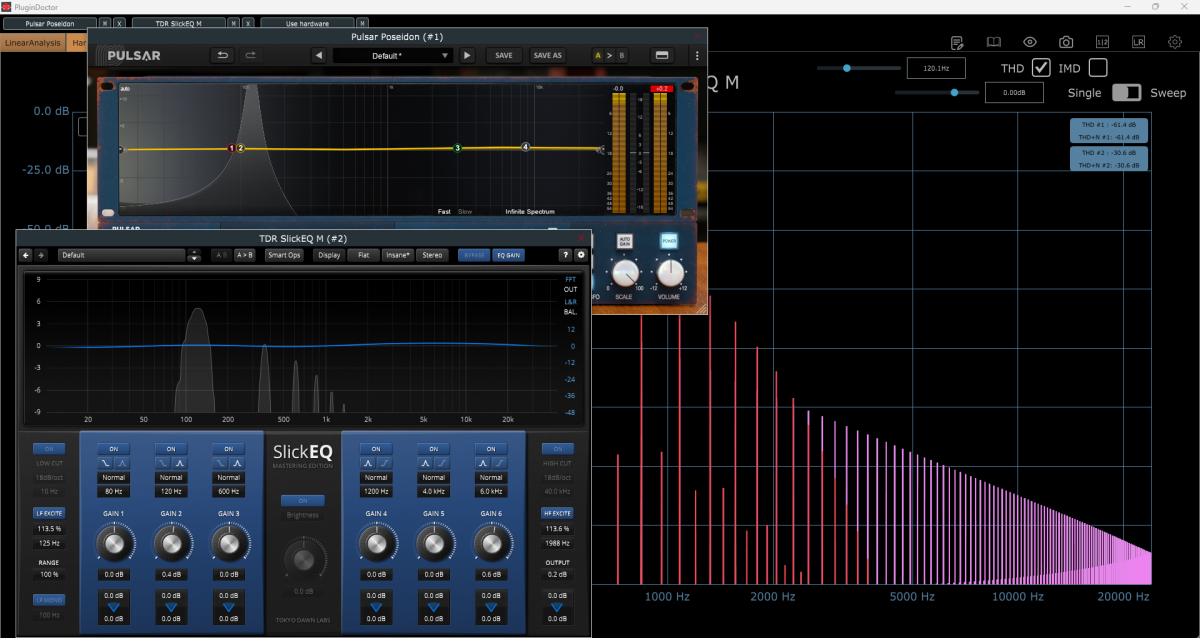This screenshot has height=638, width=1200.
Task: Take snapshot with PluginDoctor camera icon
Action: tap(1066, 42)
